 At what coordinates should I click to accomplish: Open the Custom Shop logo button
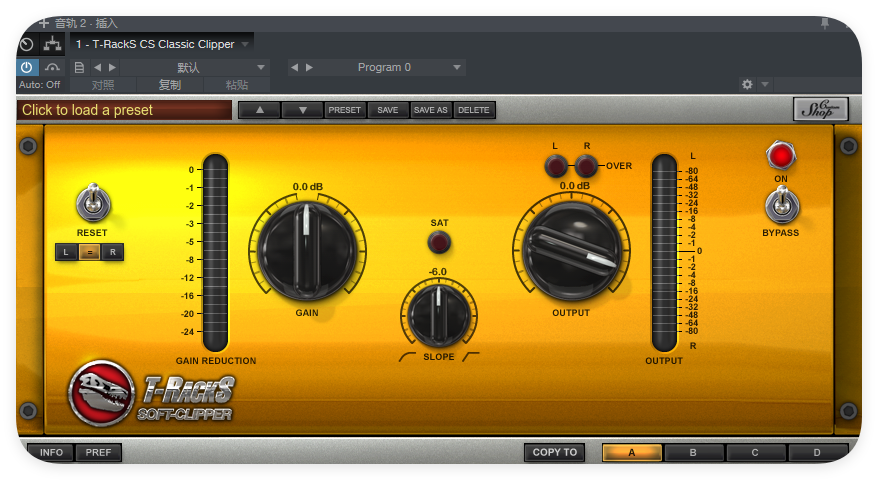click(x=820, y=109)
